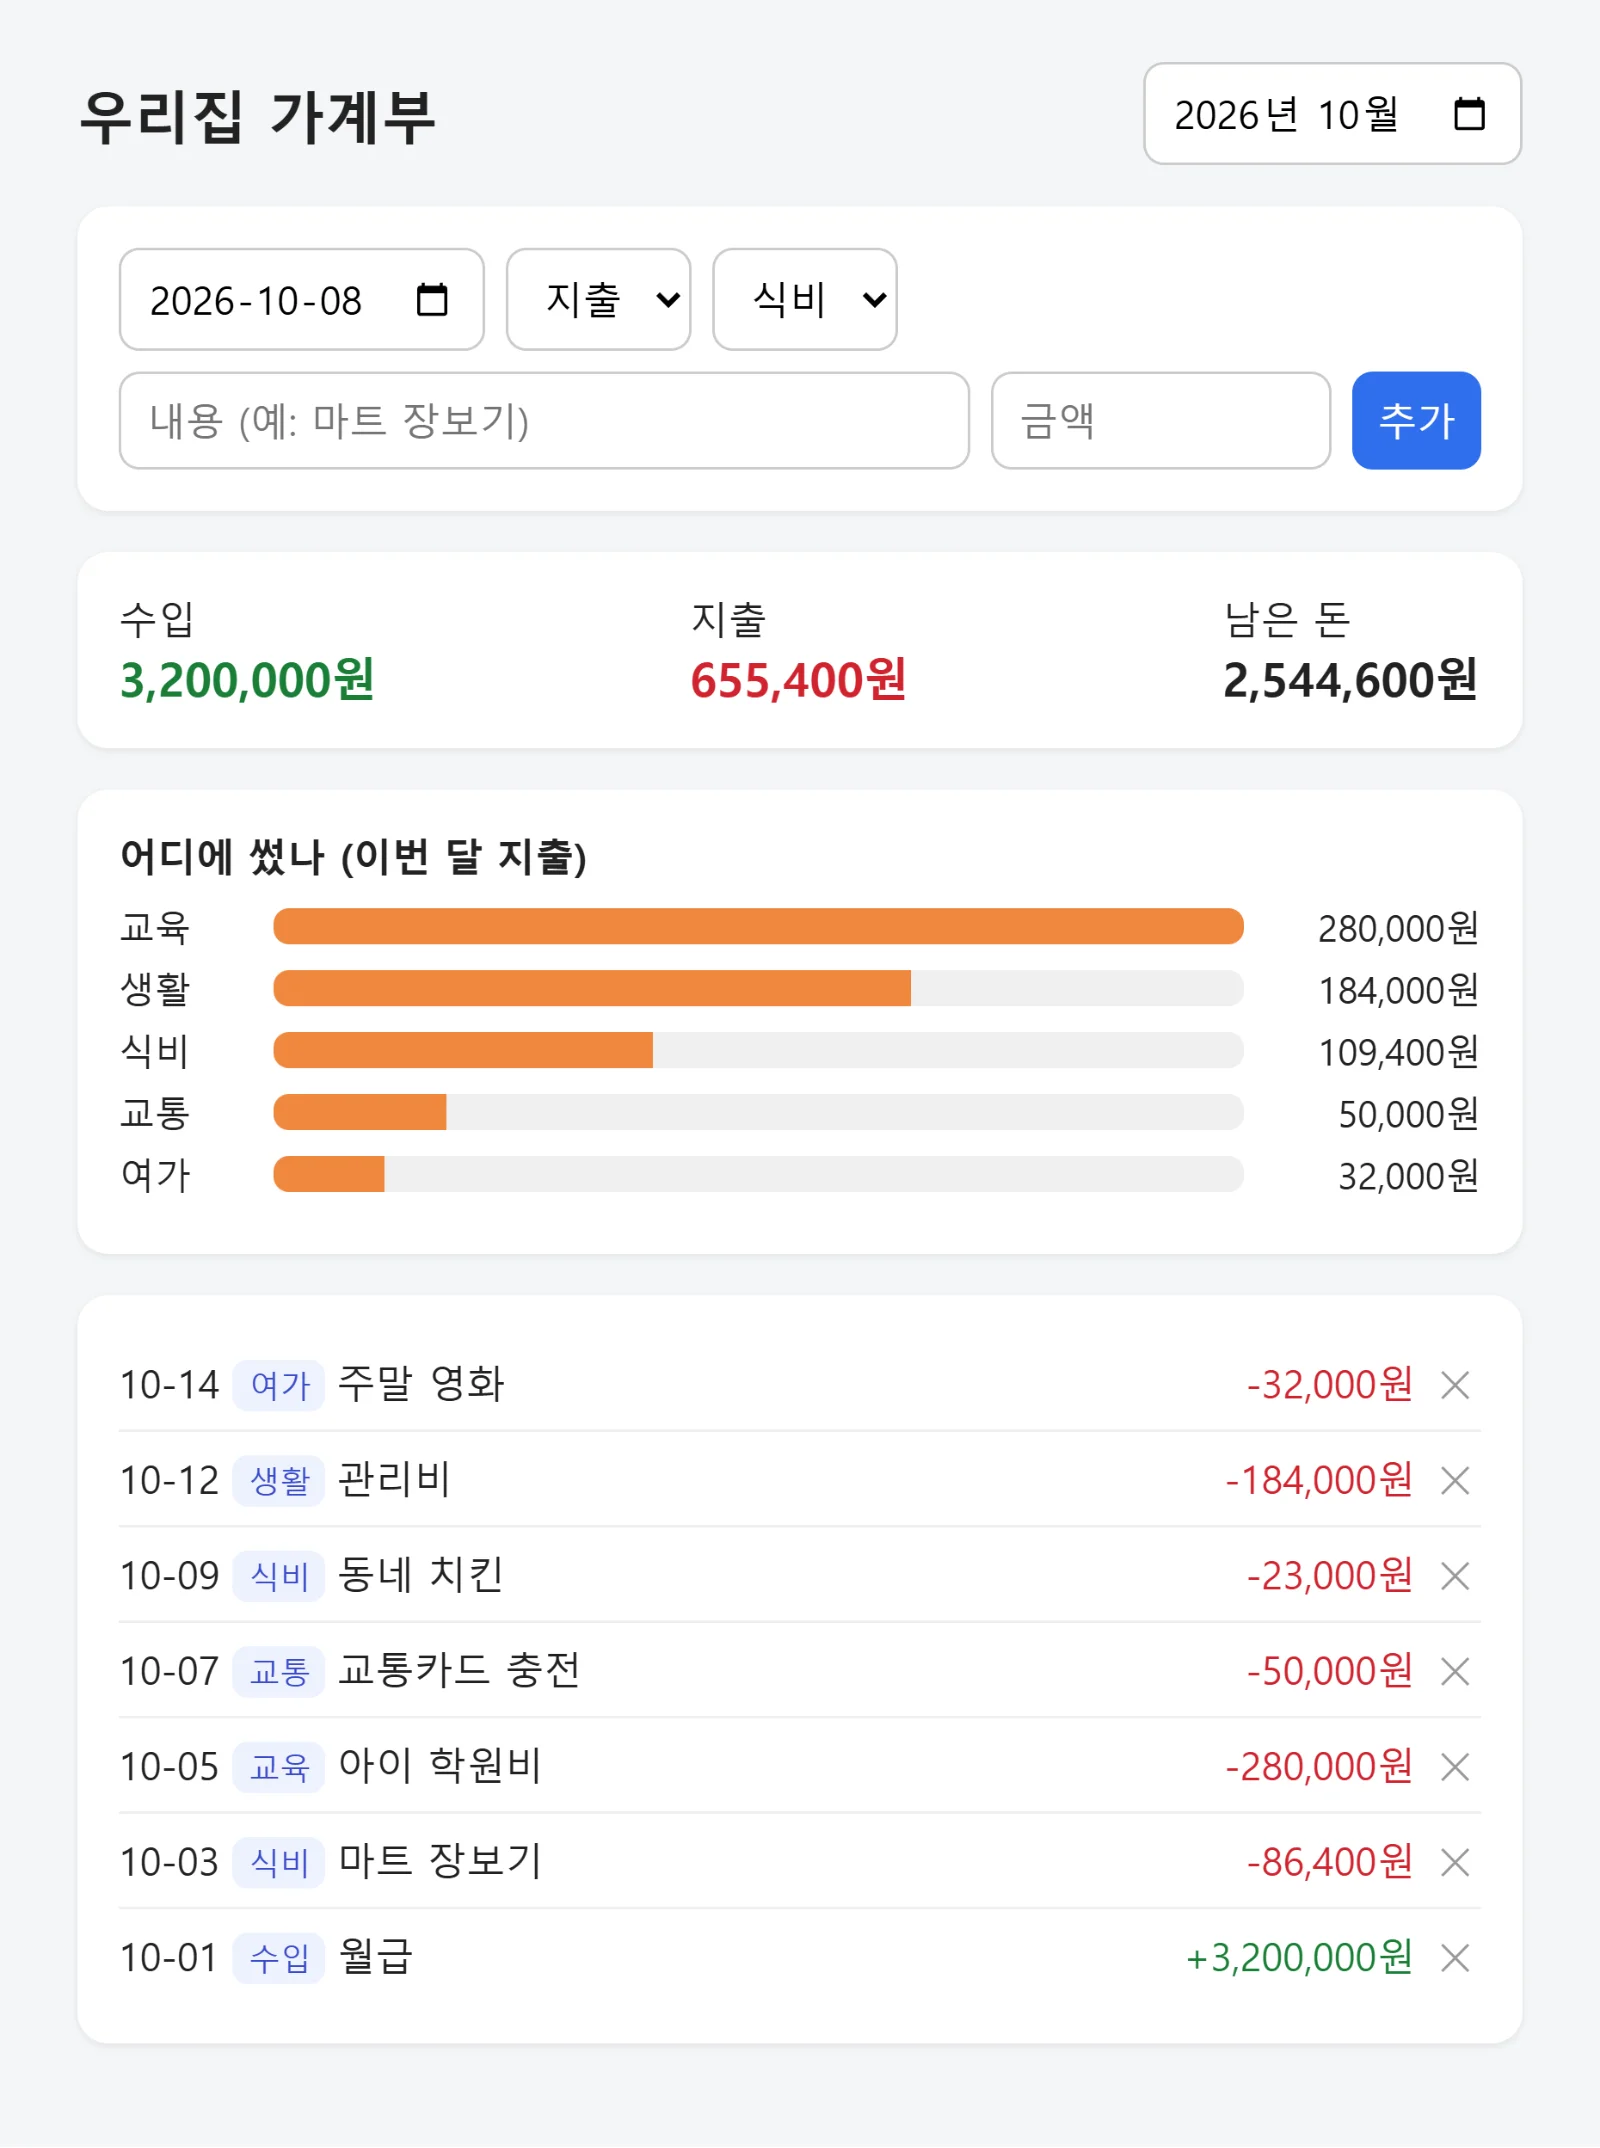Click the 교통카드 충전 description text
Image resolution: width=1600 pixels, height=2148 pixels.
[x=459, y=1670]
